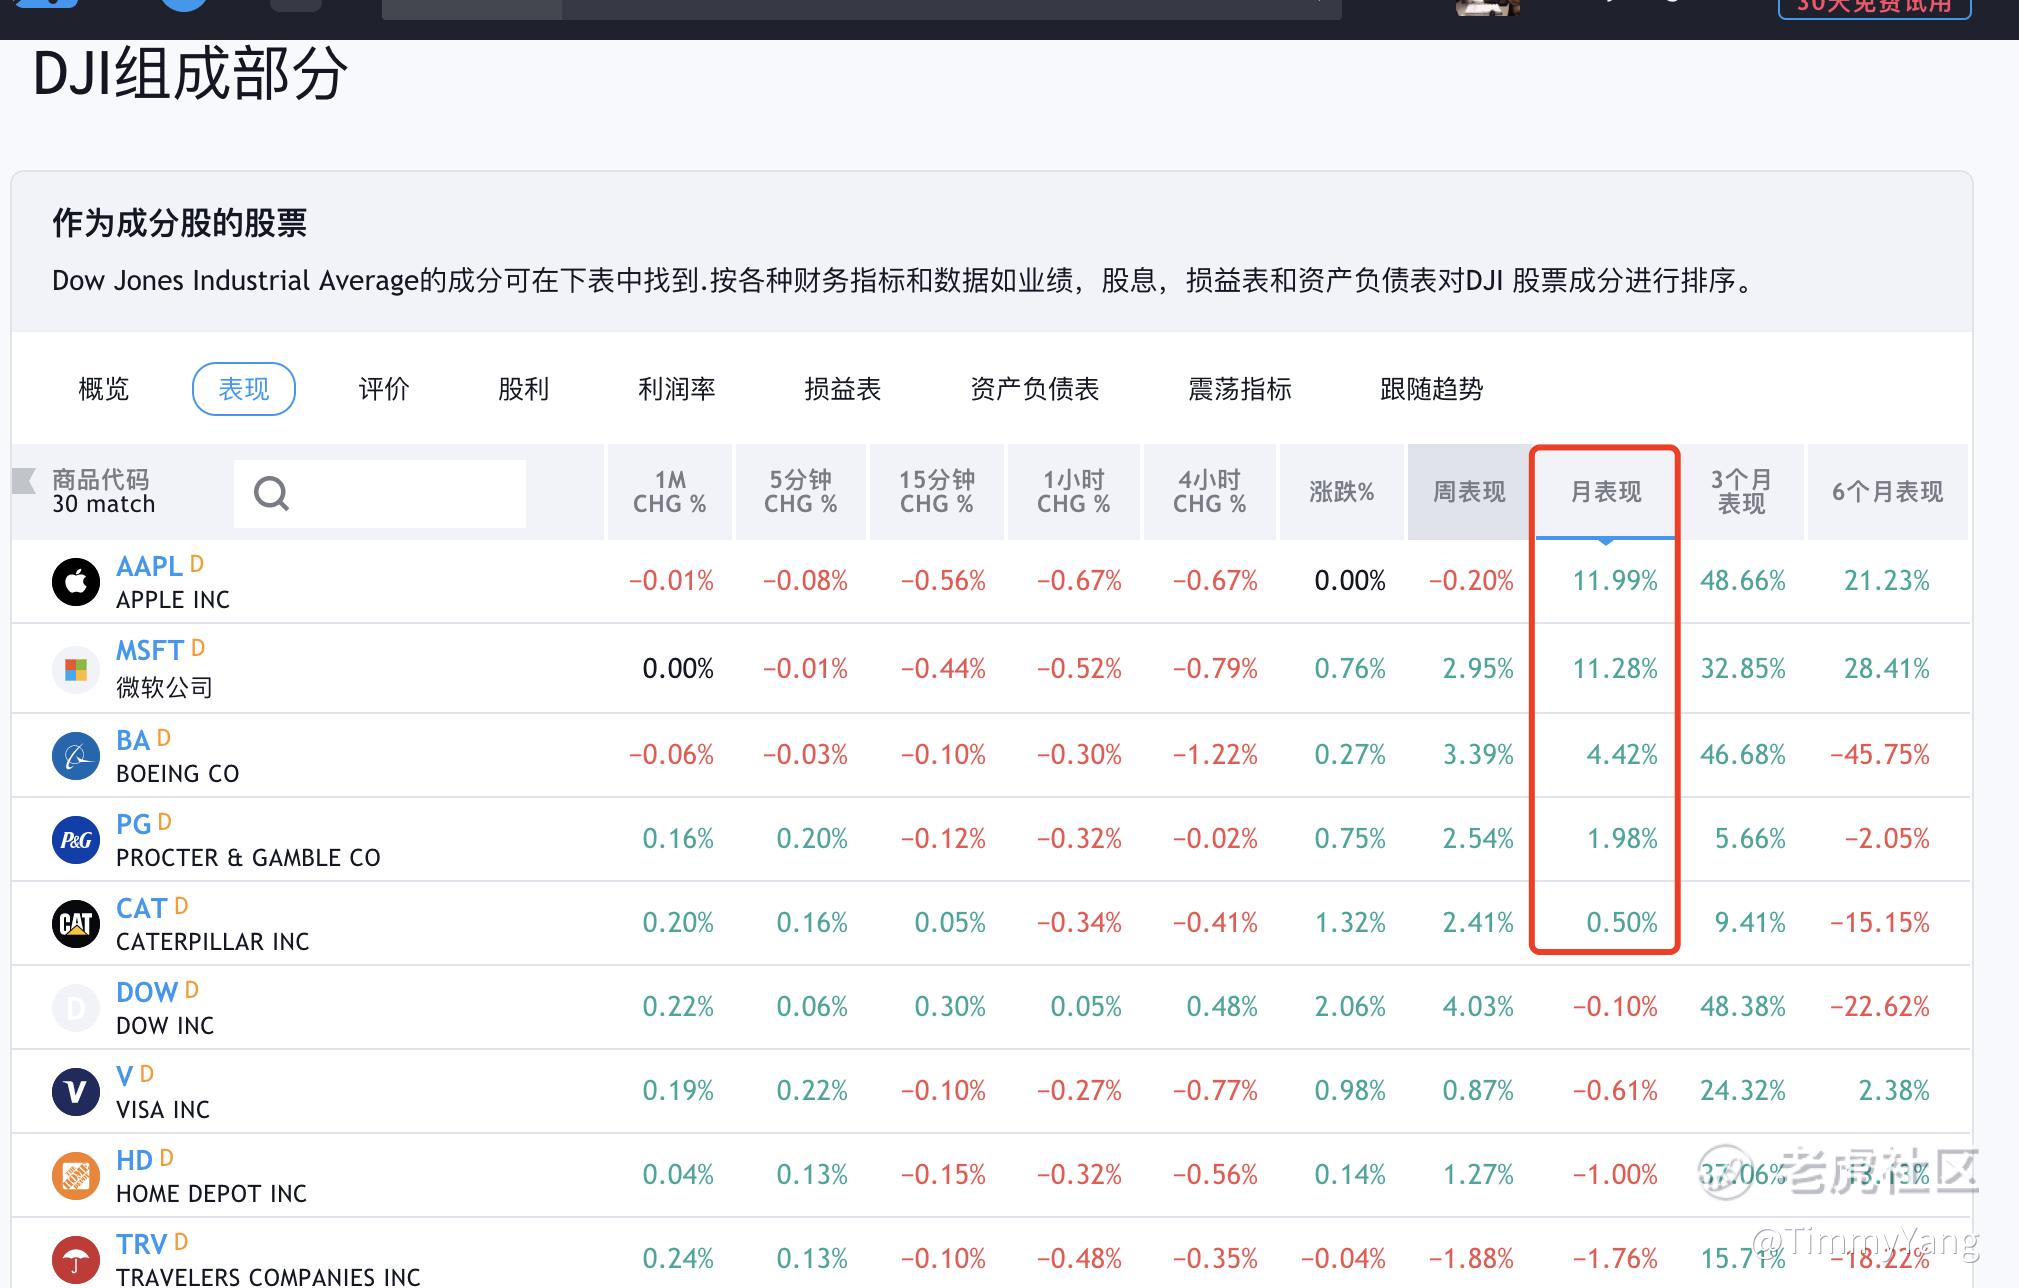The width and height of the screenshot is (2019, 1288).
Task: Open the PG ticker link
Action: [134, 825]
